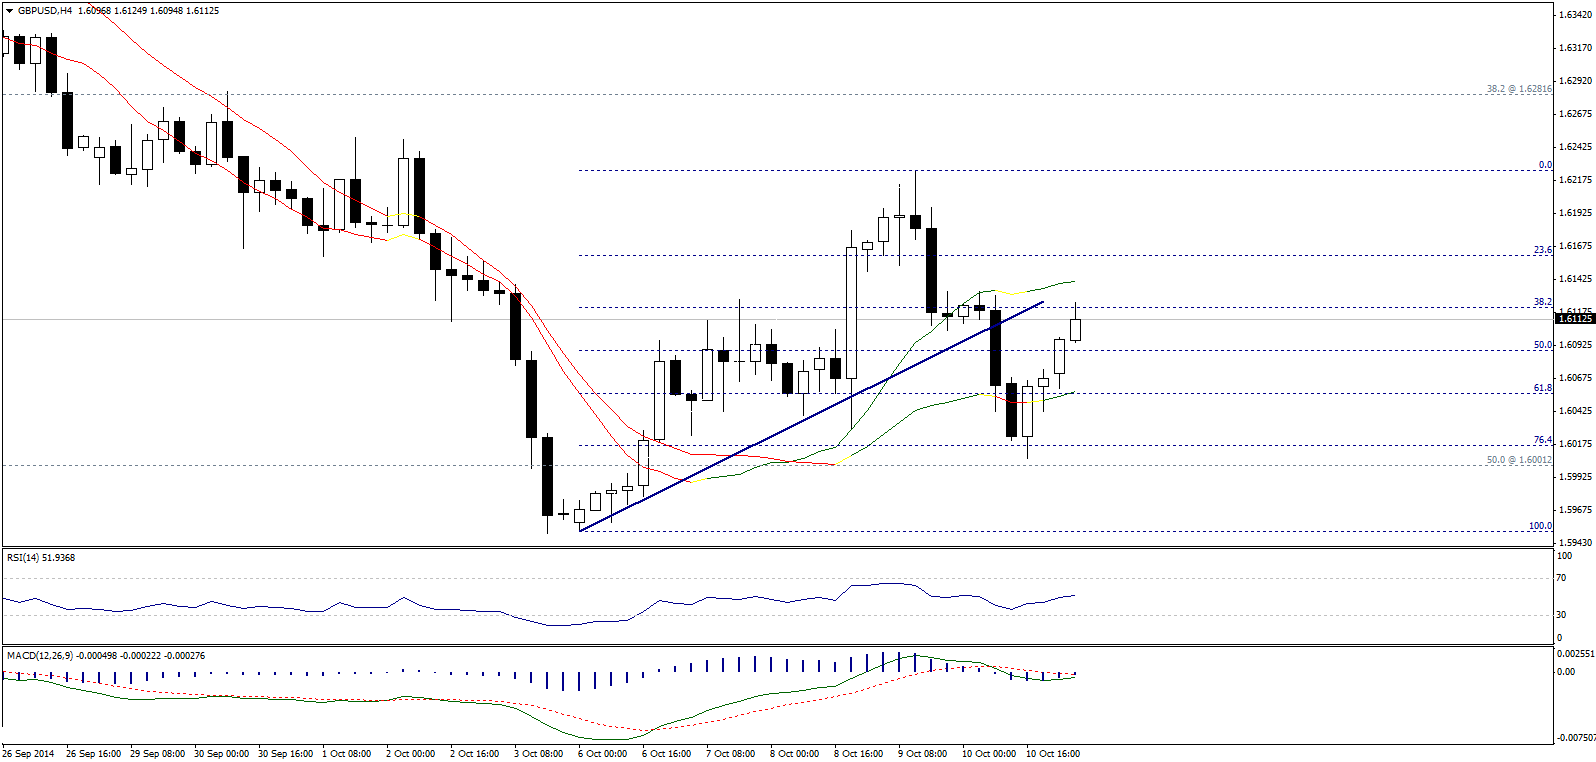Image resolution: width=1596 pixels, height=762 pixels.
Task: Click the '26 Sep 2014' date label
Action: pos(29,753)
